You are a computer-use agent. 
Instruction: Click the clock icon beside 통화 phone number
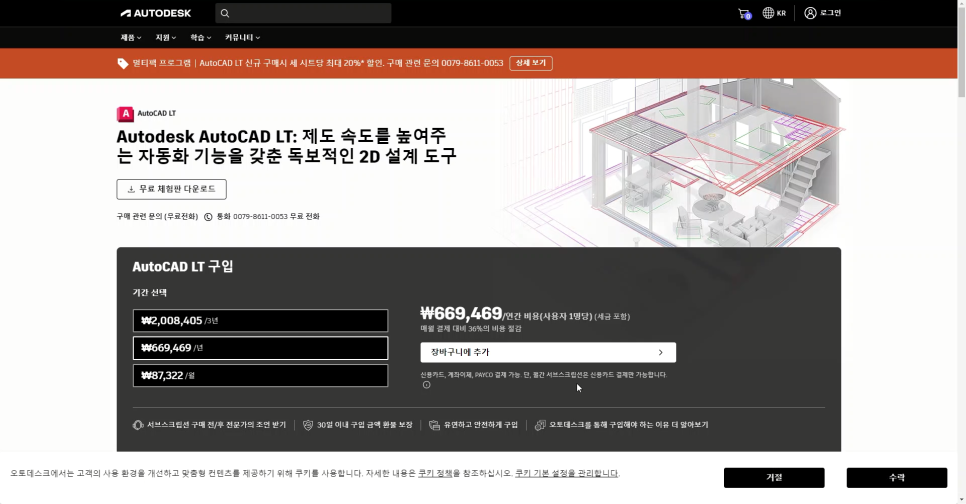(208, 217)
